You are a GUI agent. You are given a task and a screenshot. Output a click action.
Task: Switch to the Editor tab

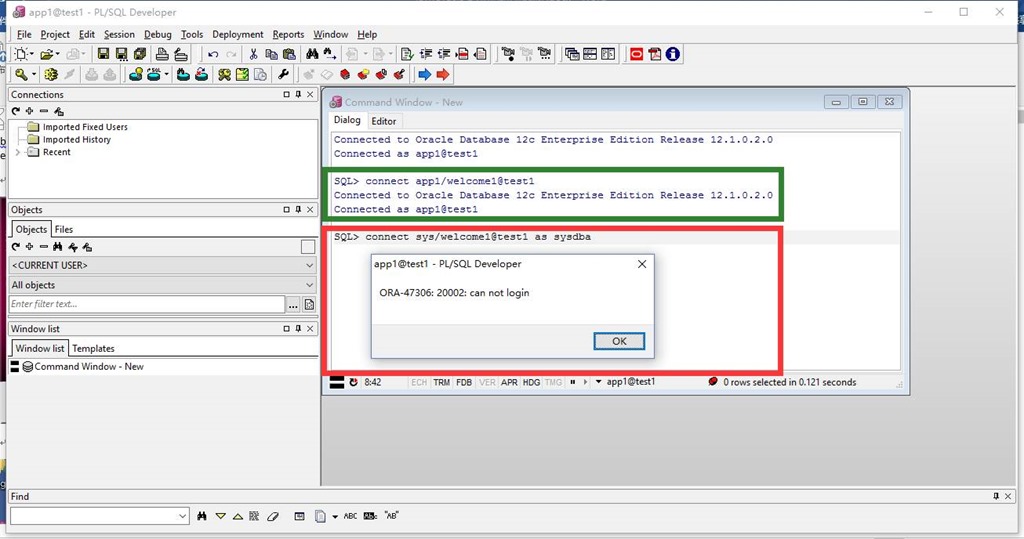click(383, 121)
